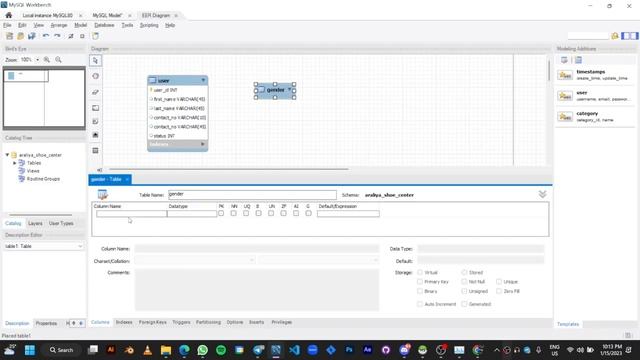Open the zoom percentage dropdown
The image size is (640, 360).
(38, 60)
